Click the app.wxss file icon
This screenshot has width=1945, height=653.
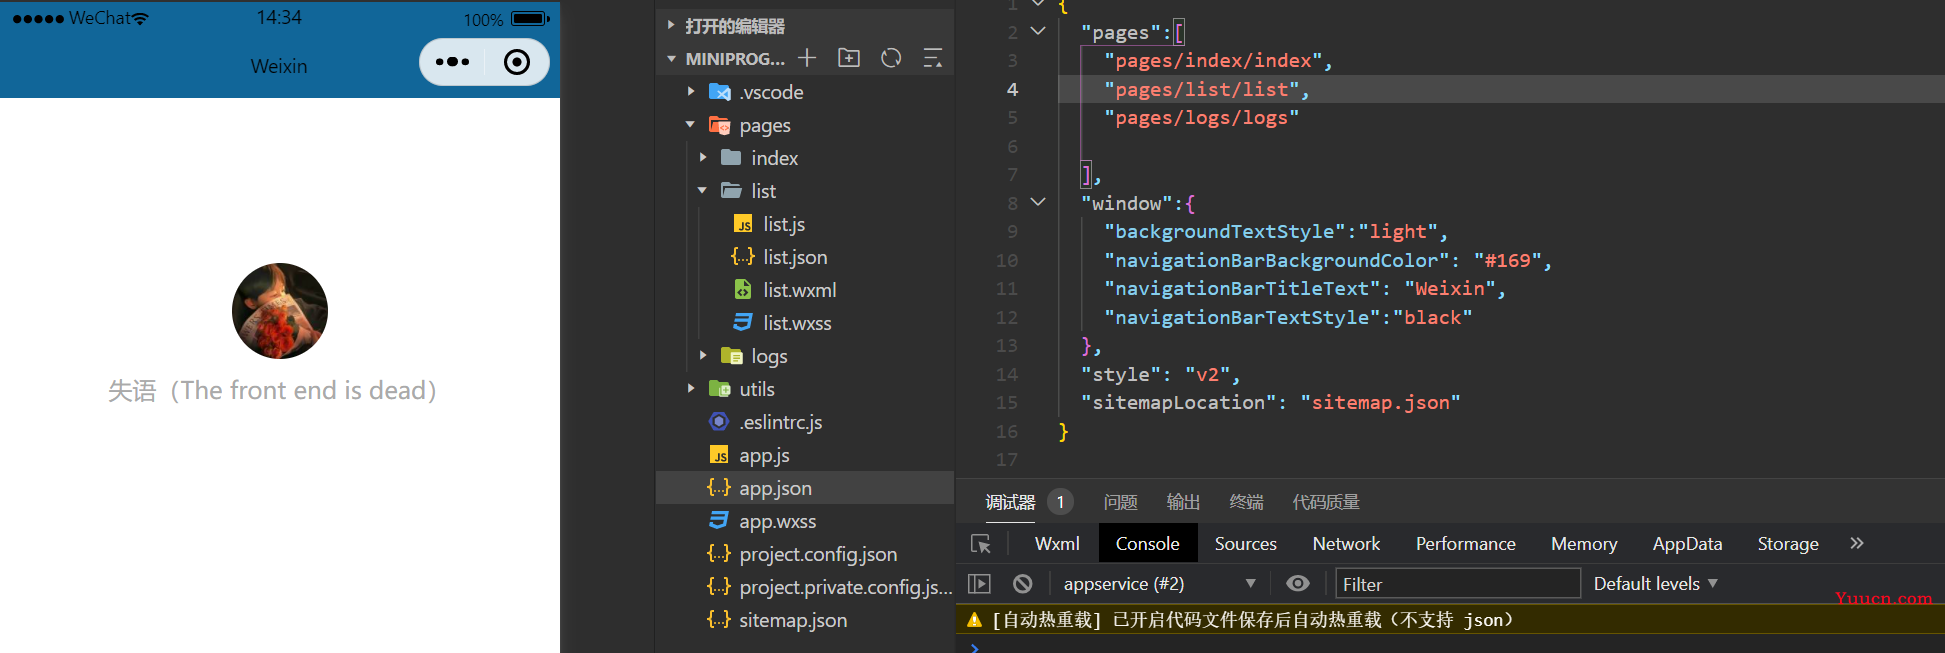point(719,521)
